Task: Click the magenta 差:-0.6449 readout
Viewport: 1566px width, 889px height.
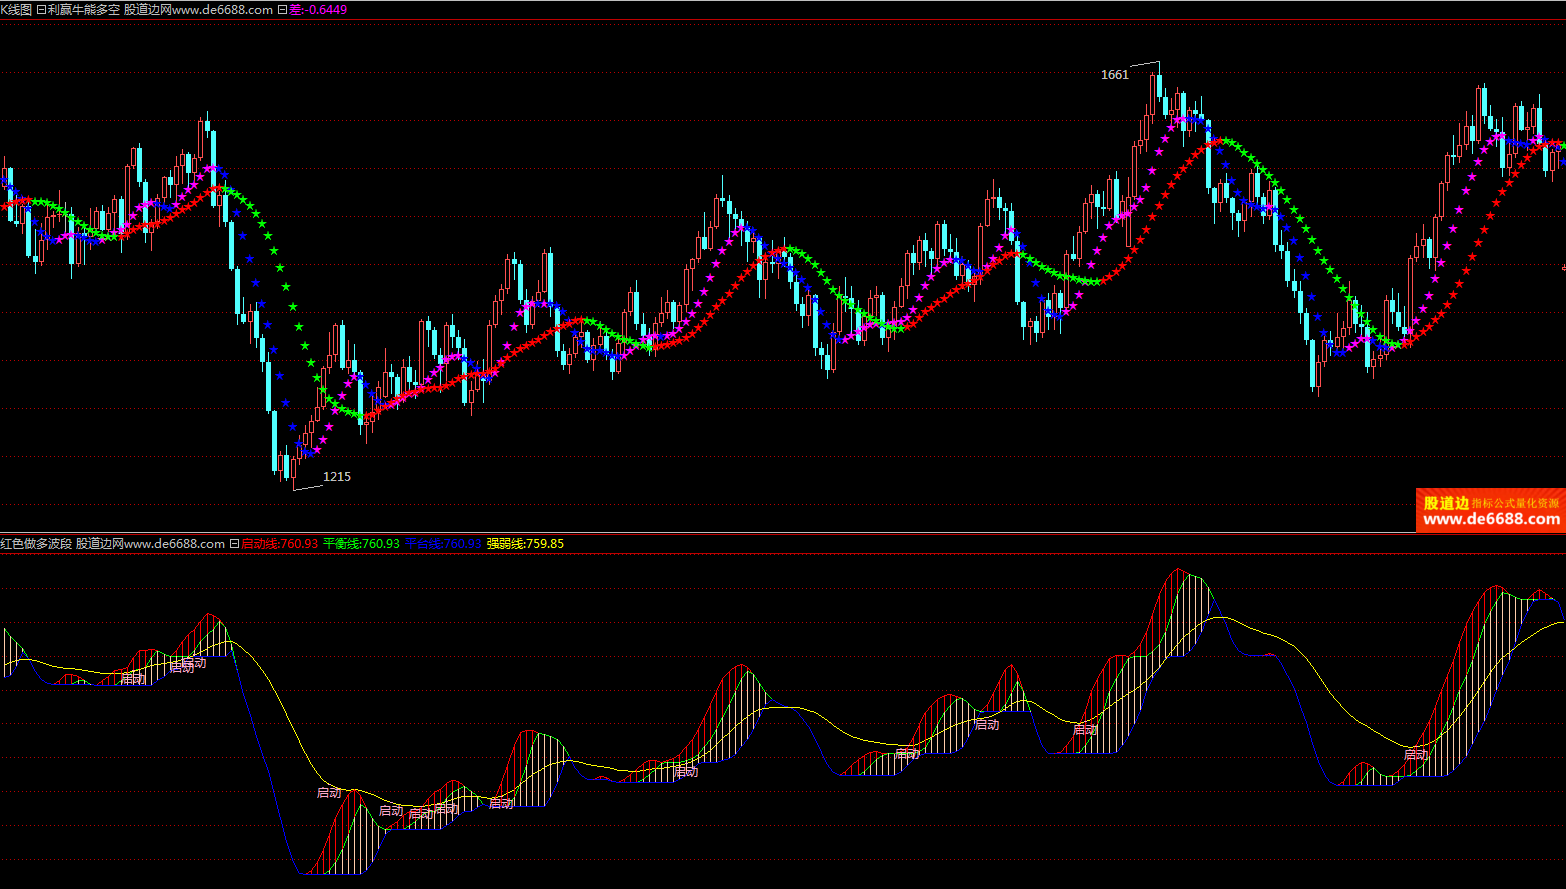Action: (x=318, y=10)
